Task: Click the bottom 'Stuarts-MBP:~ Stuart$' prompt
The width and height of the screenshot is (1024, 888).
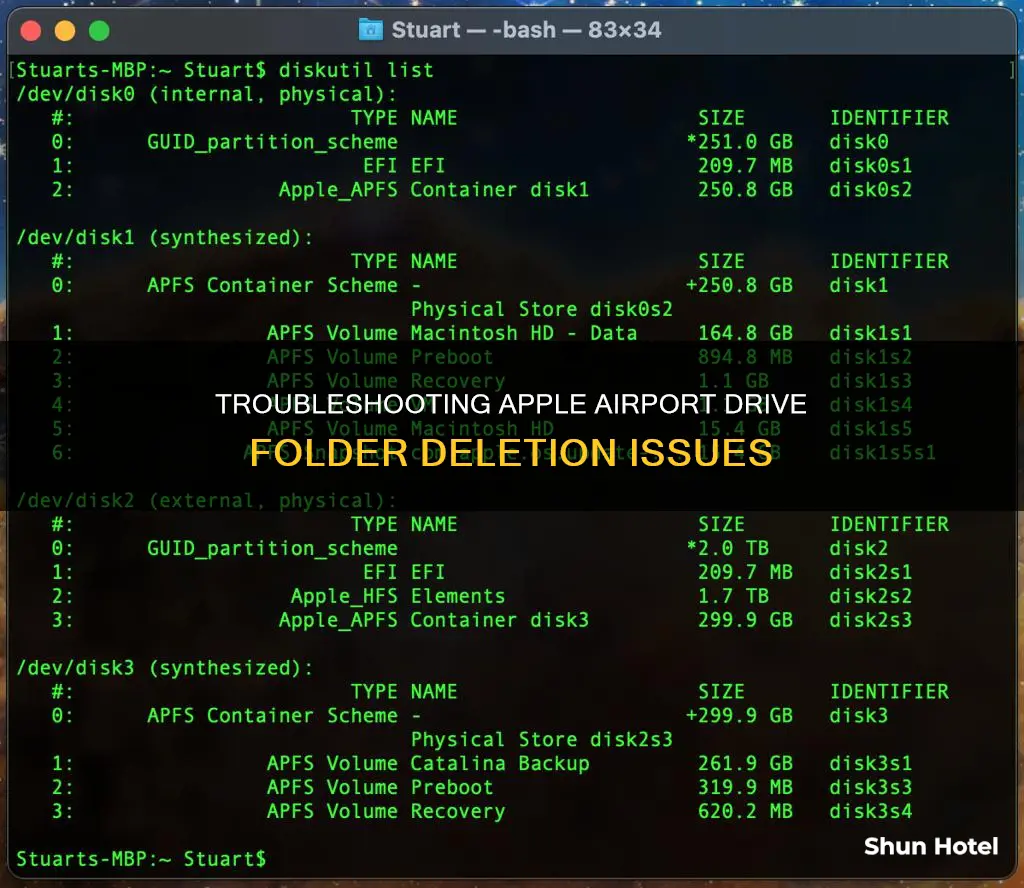Action: coord(141,859)
